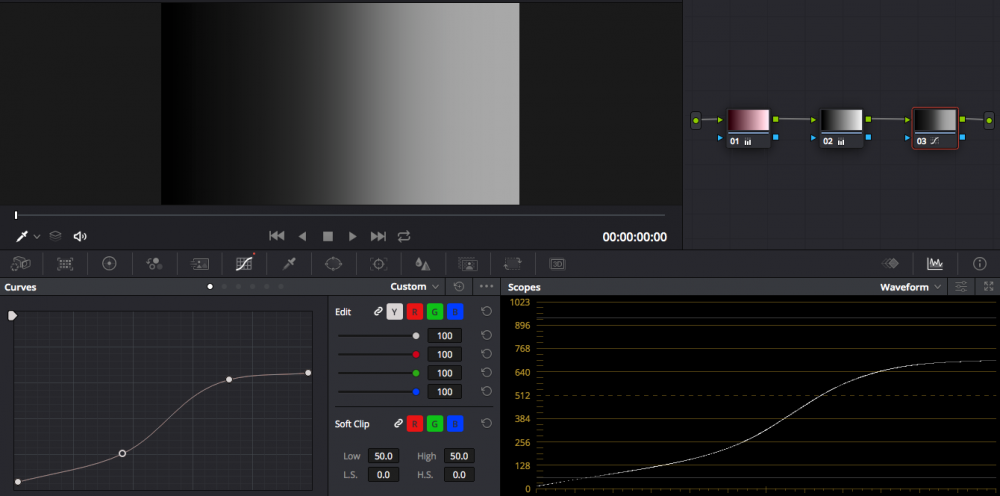Mute the viewer audio speaker icon
This screenshot has width=1000, height=496.
(80, 237)
